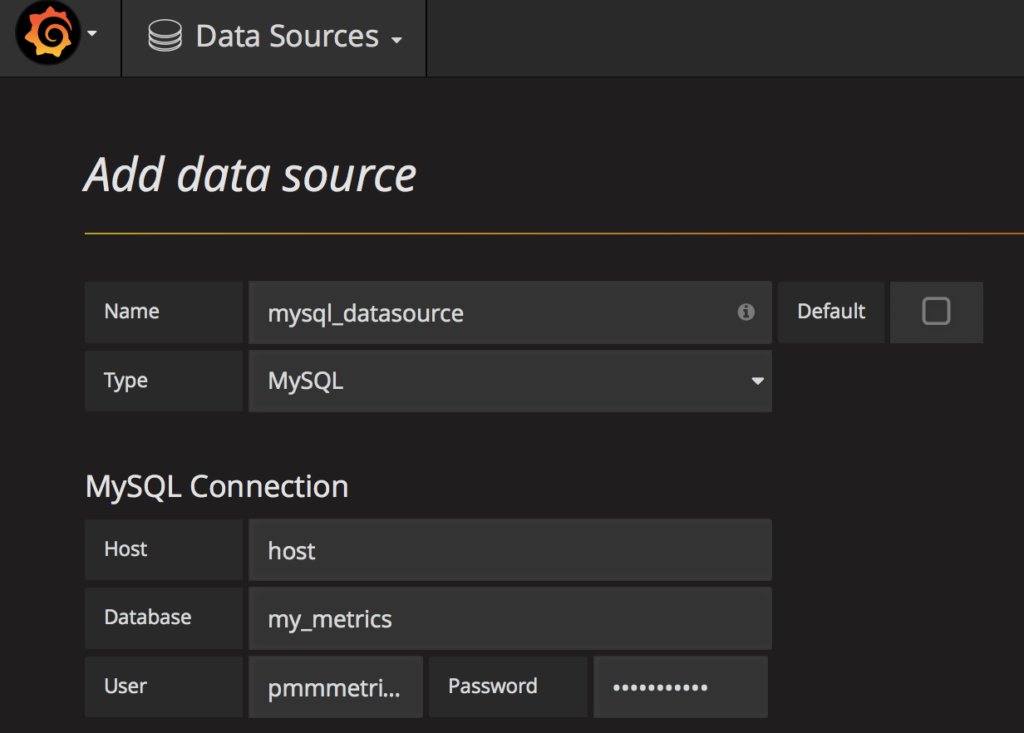Click the MySQL Connection section heading
The image size is (1024, 733).
click(x=217, y=487)
